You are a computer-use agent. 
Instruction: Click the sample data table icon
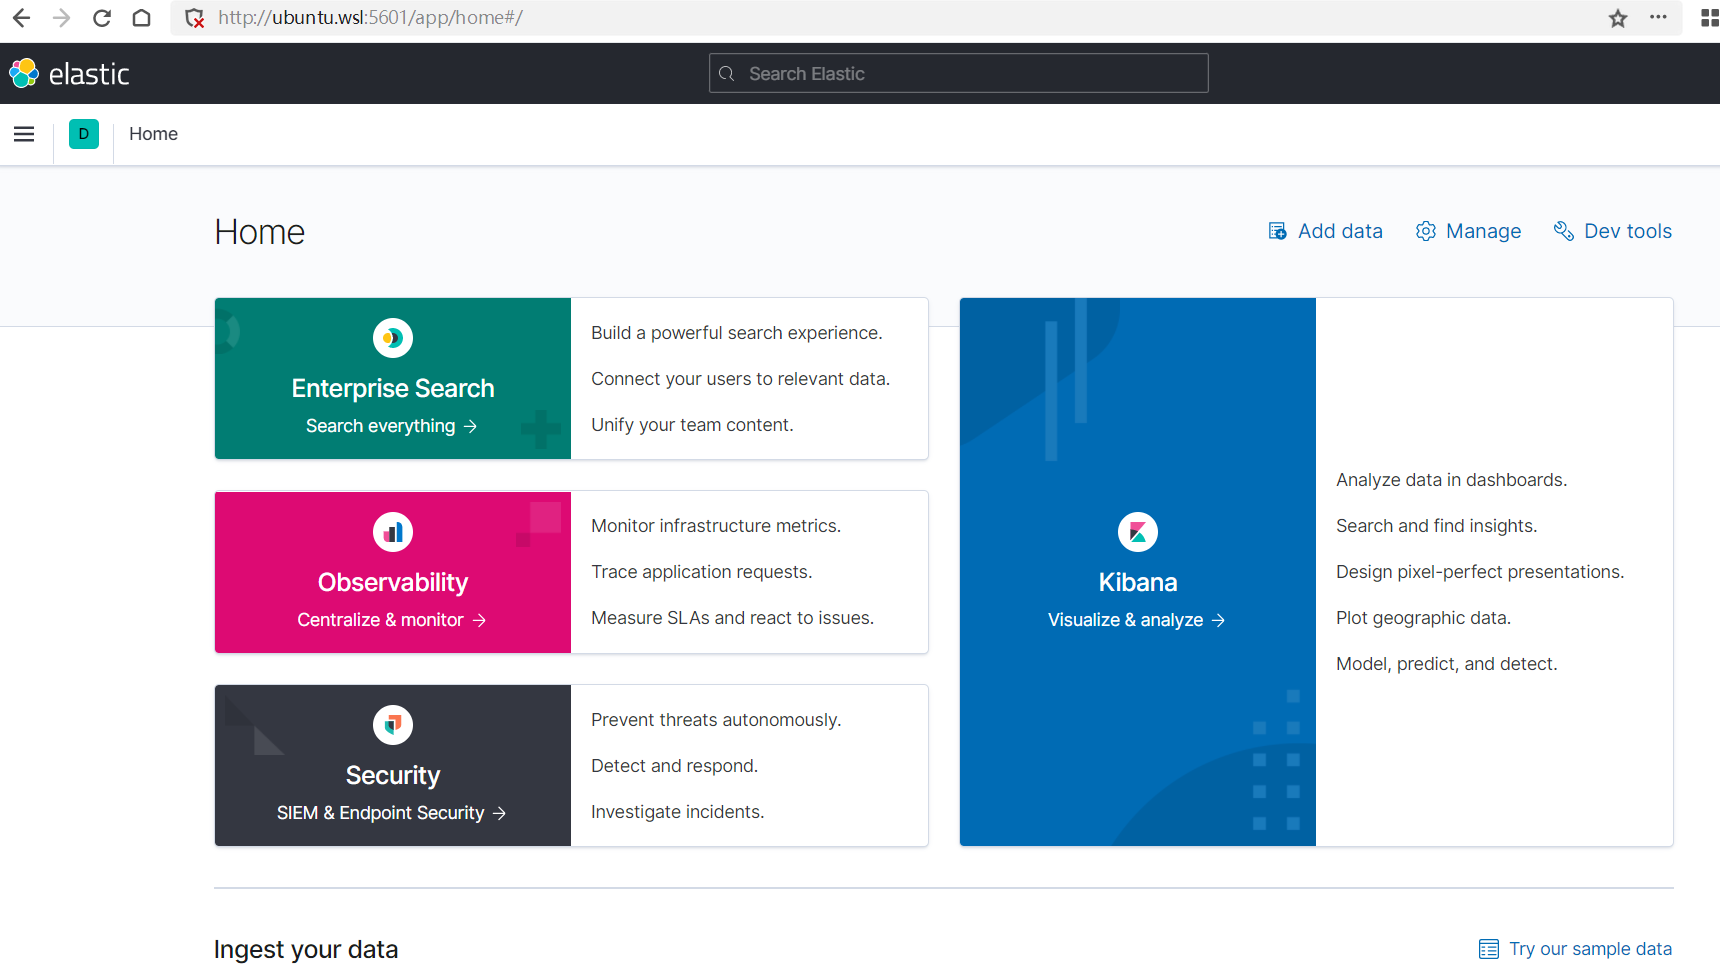(x=1489, y=949)
